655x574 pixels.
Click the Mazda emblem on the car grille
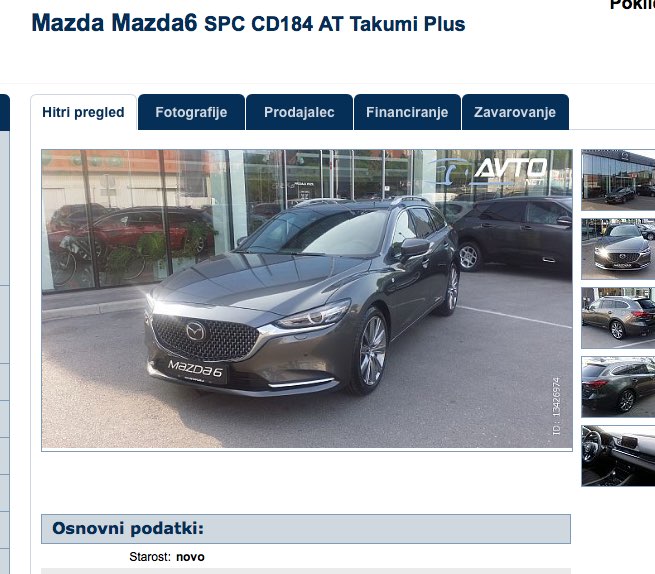(x=195, y=331)
